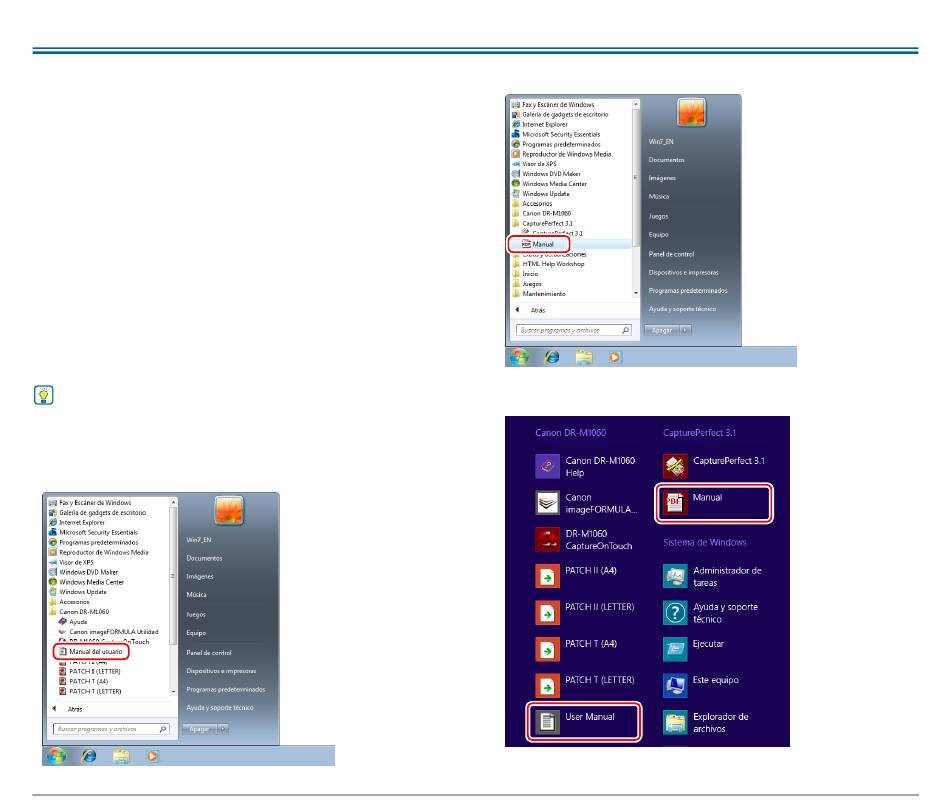The image size is (950, 803).
Task: Click file explorer taskbar icon below CapturePerfect Manual menu
Action: [x=584, y=357]
